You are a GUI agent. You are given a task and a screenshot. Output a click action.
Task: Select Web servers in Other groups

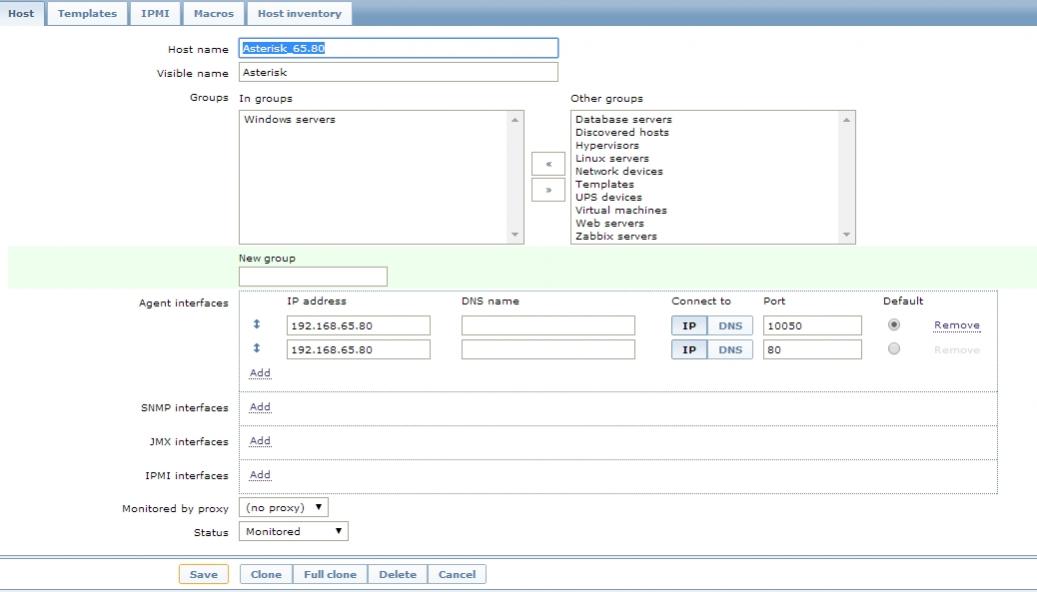(609, 224)
